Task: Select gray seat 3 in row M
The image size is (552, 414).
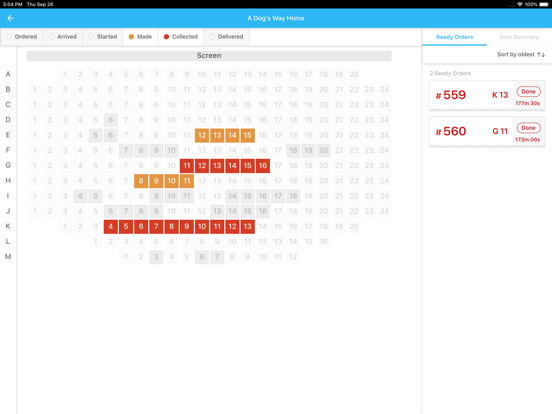Action: [156, 257]
